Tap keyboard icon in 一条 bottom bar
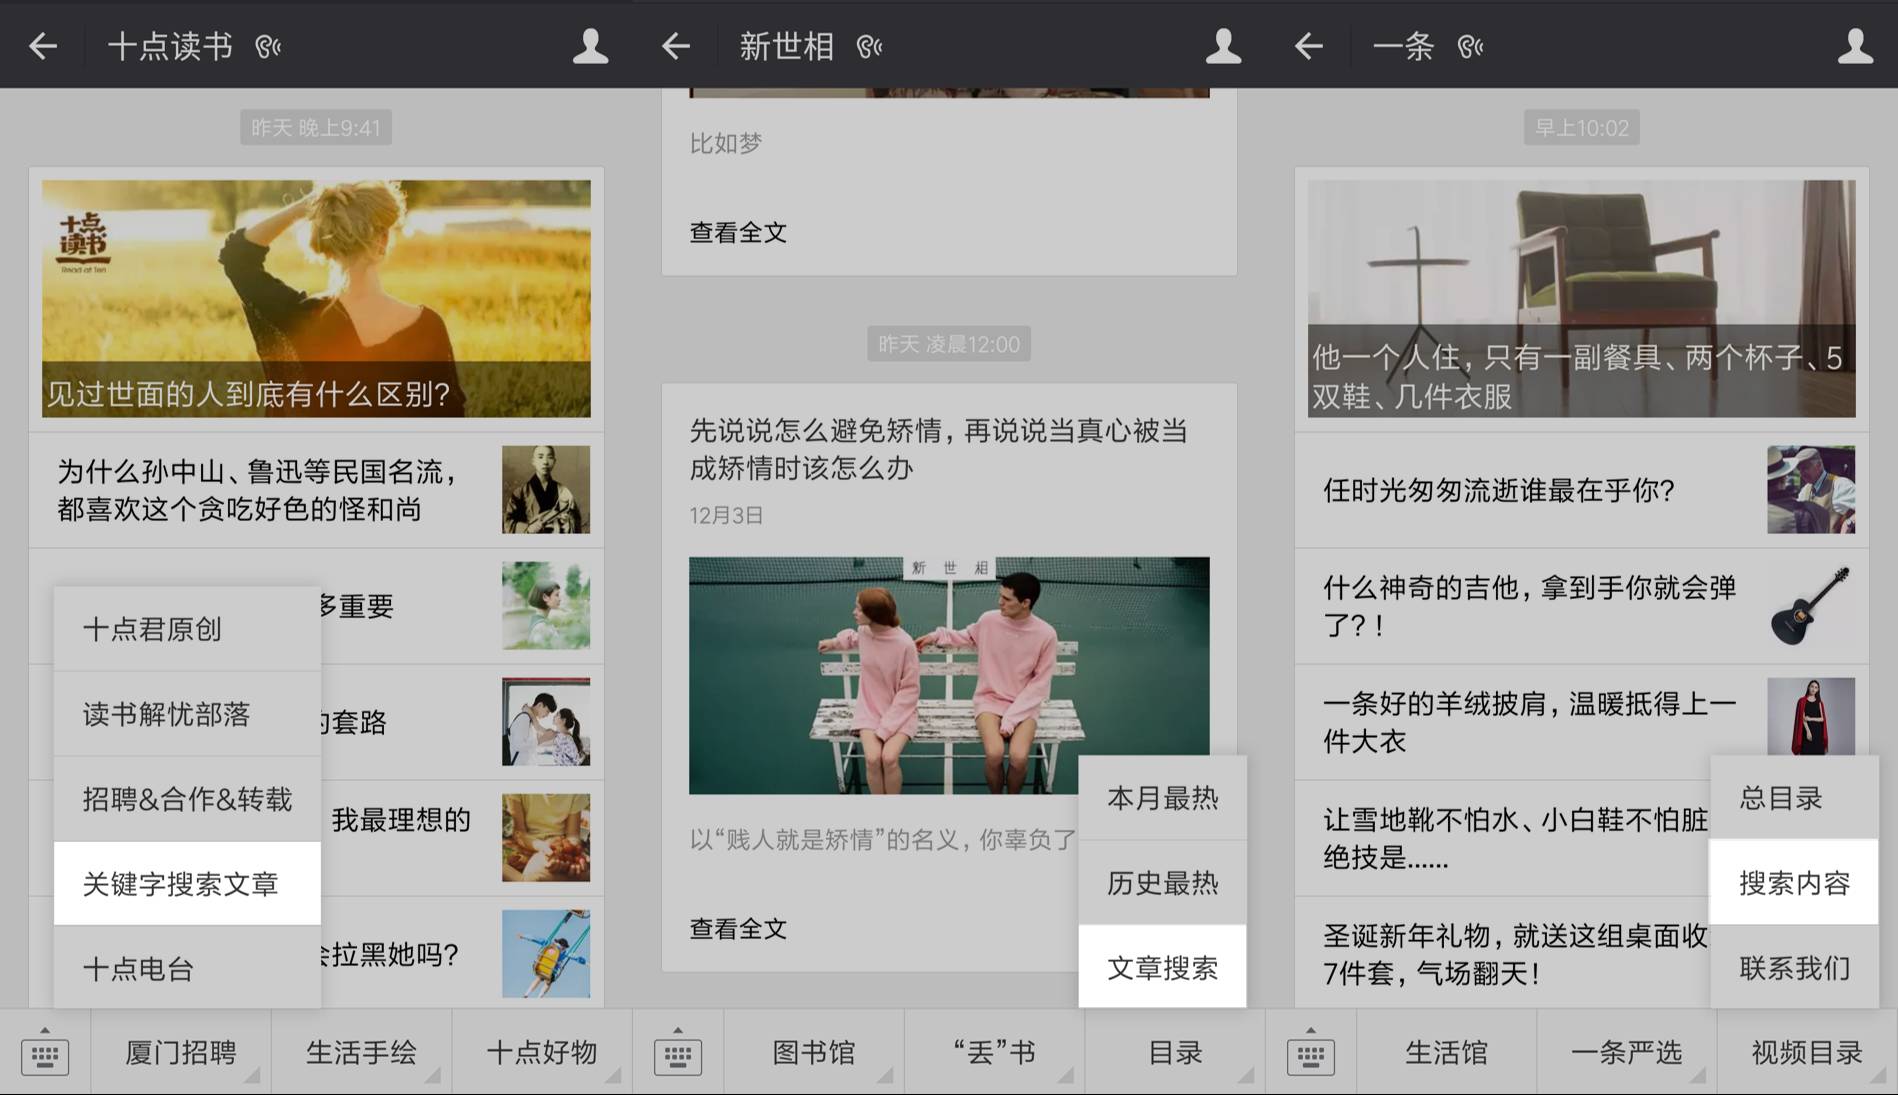 pyautogui.click(x=1311, y=1053)
